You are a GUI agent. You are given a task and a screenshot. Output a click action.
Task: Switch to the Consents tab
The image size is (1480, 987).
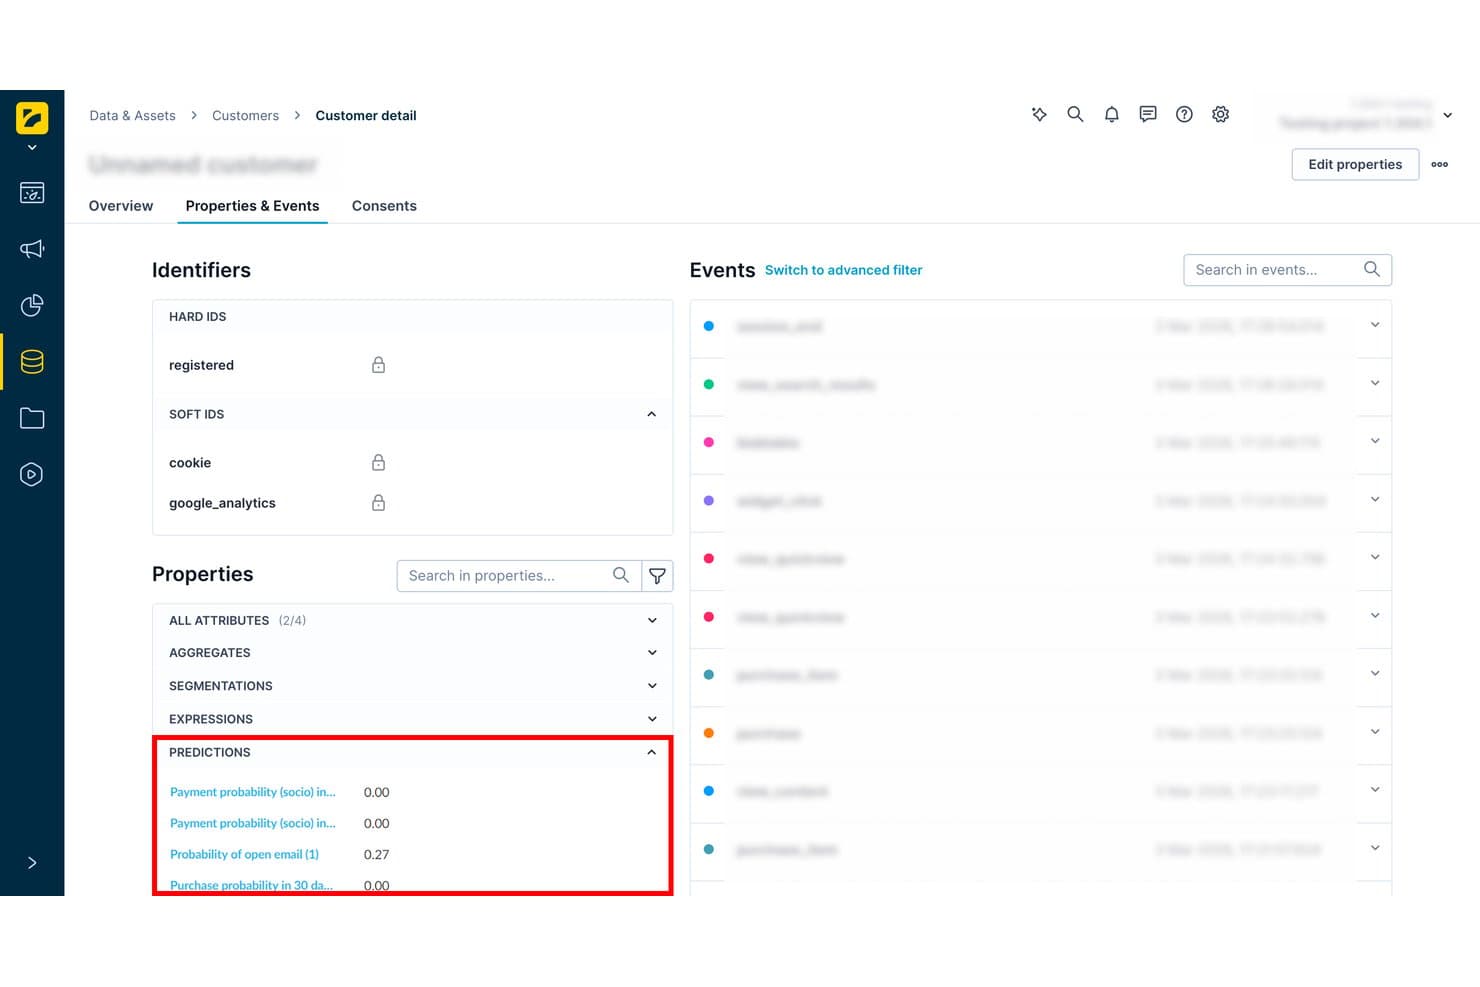384,206
